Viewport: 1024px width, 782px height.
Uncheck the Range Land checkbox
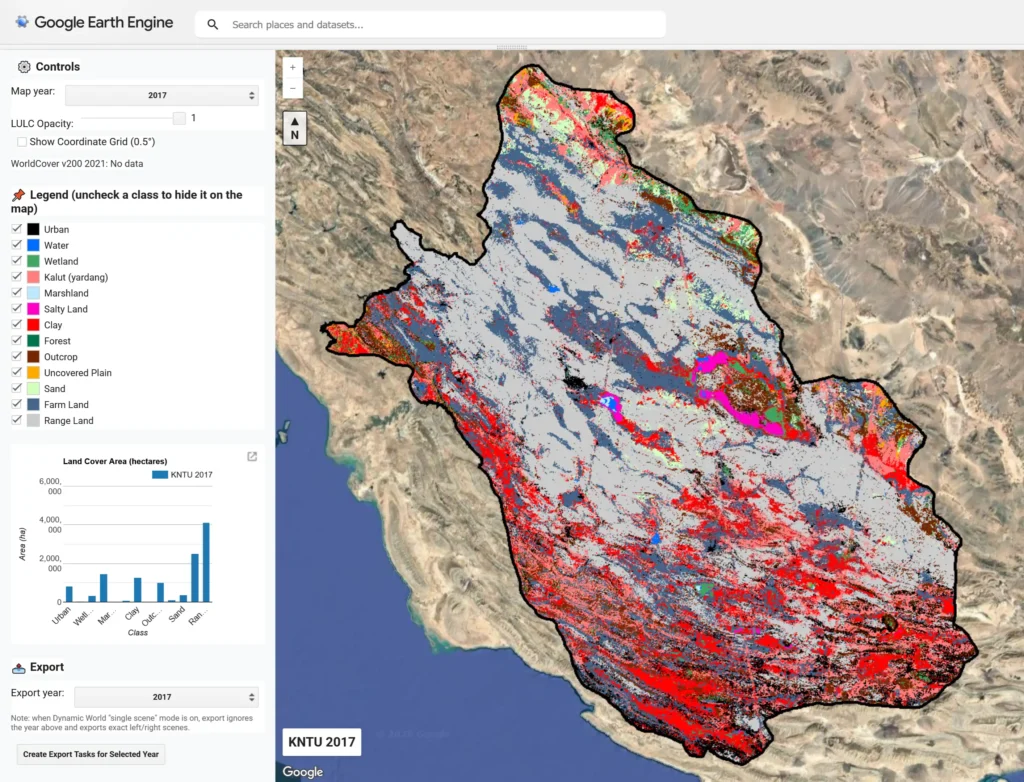pyautogui.click(x=17, y=420)
